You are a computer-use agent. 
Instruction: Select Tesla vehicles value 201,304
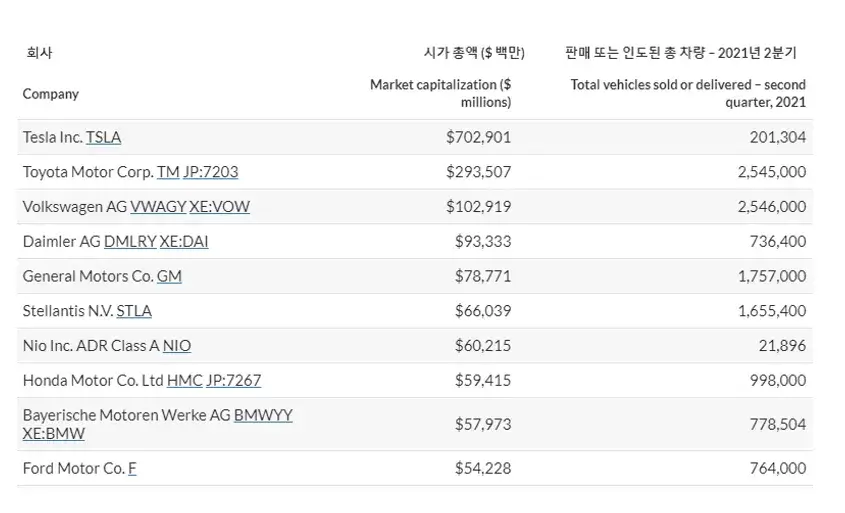(778, 137)
